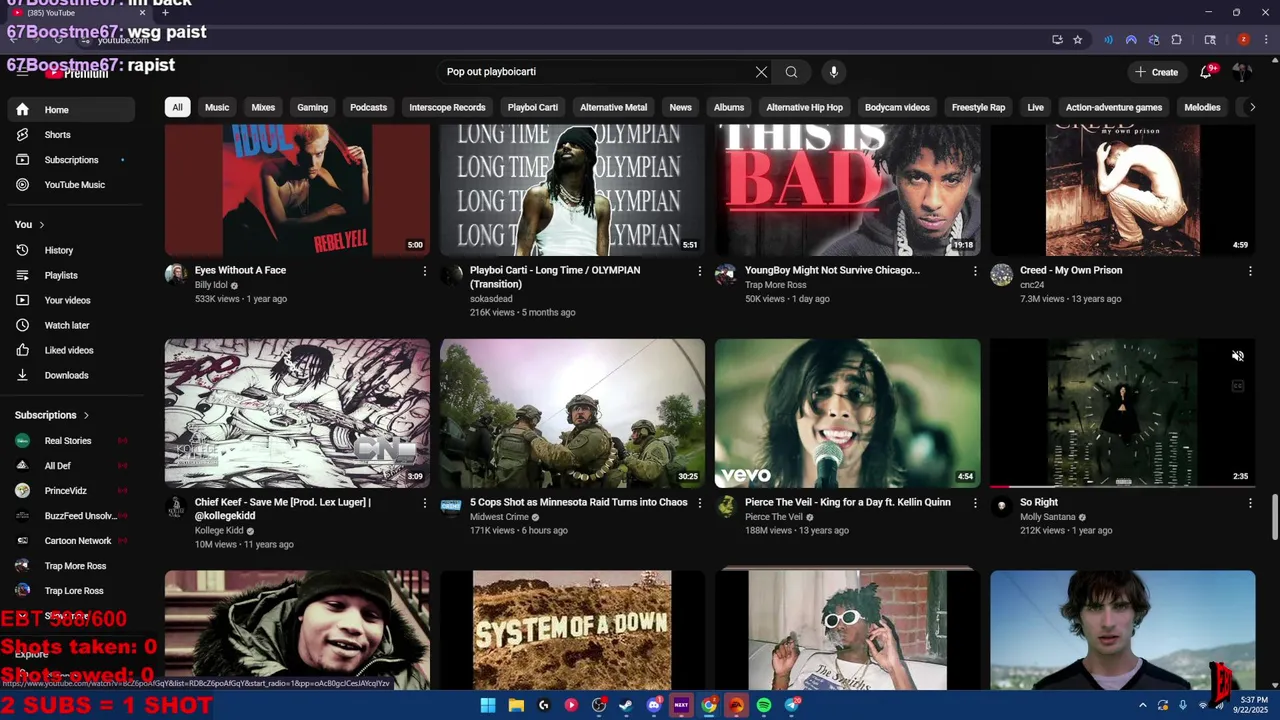
Task: Open OBS Studio from the taskbar
Action: 599,705
